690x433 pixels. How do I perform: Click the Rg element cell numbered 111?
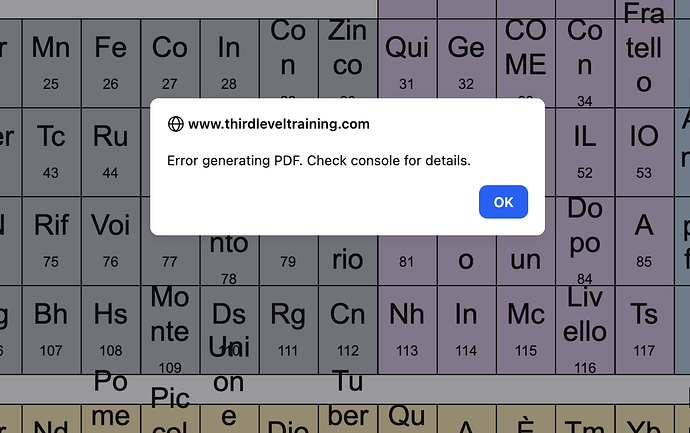(x=288, y=326)
